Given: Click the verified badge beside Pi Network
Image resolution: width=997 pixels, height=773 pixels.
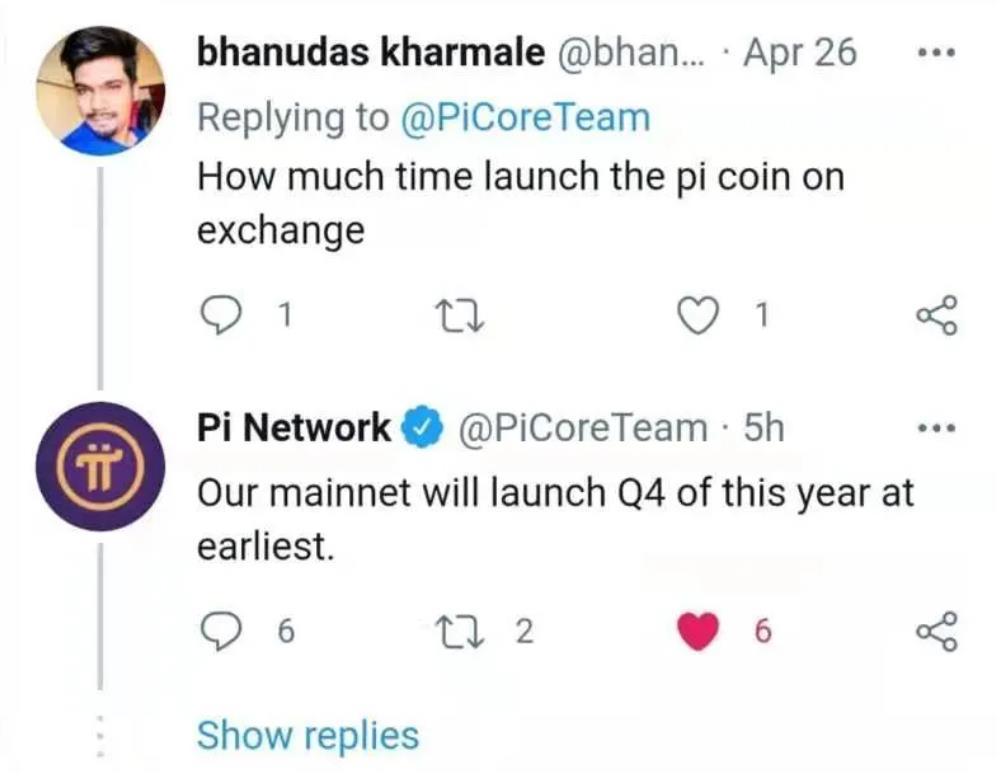Looking at the screenshot, I should click(422, 427).
